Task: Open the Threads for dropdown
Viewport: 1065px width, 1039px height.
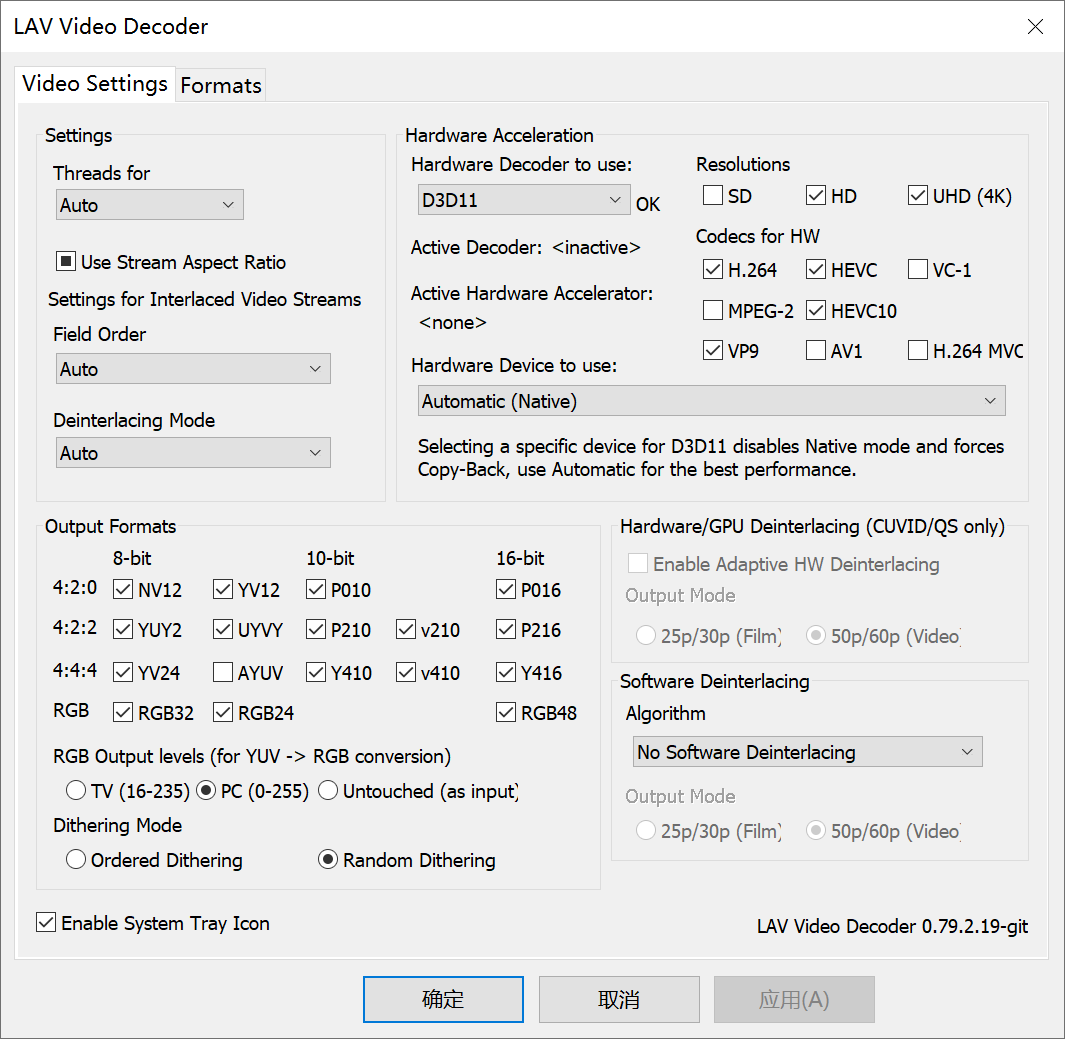Action: [149, 206]
